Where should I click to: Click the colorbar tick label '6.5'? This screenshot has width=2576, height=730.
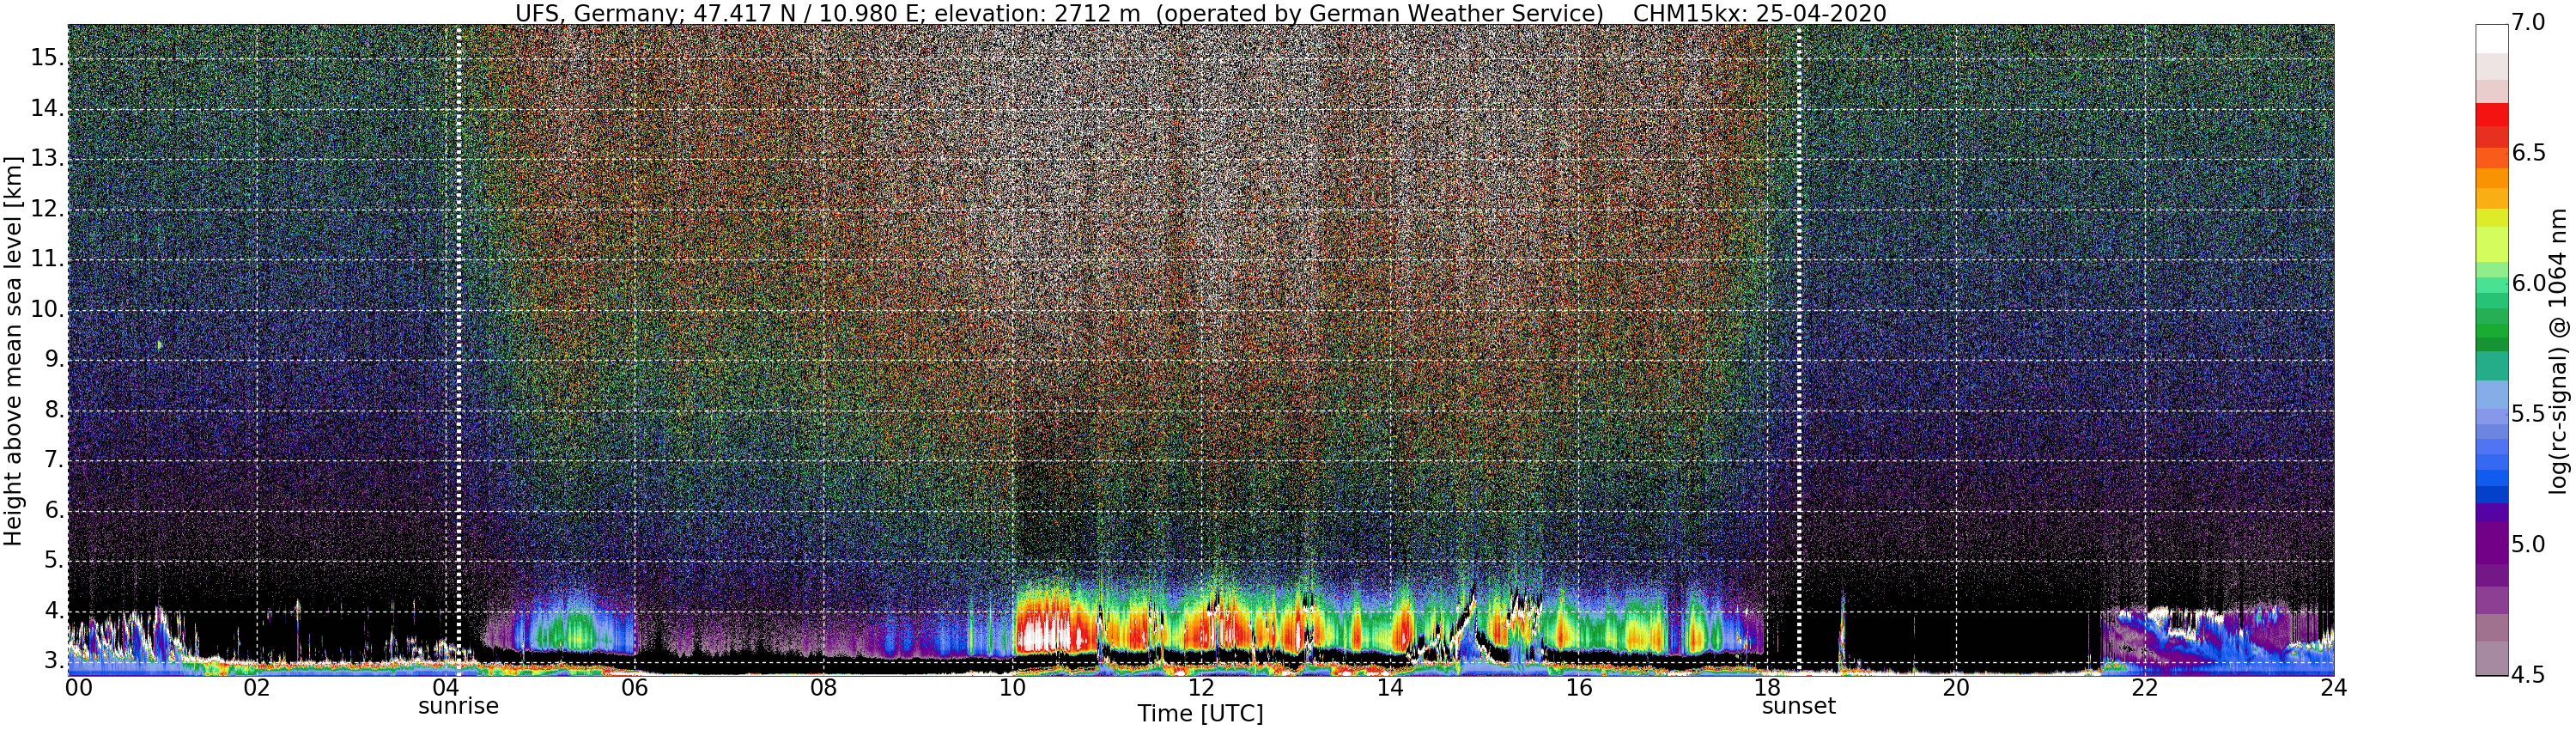point(2528,153)
